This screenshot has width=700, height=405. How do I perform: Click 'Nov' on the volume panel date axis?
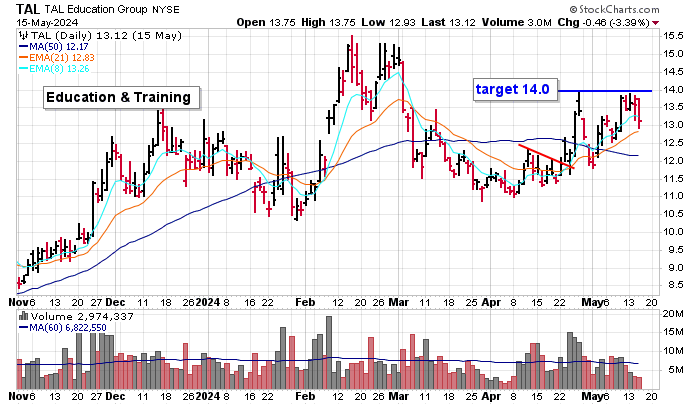pos(19,396)
